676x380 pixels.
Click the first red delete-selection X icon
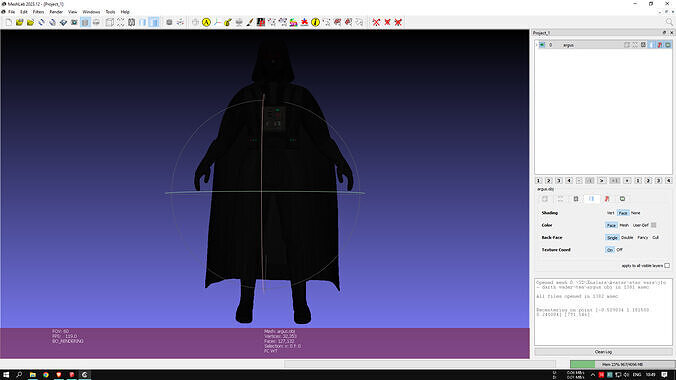point(376,22)
